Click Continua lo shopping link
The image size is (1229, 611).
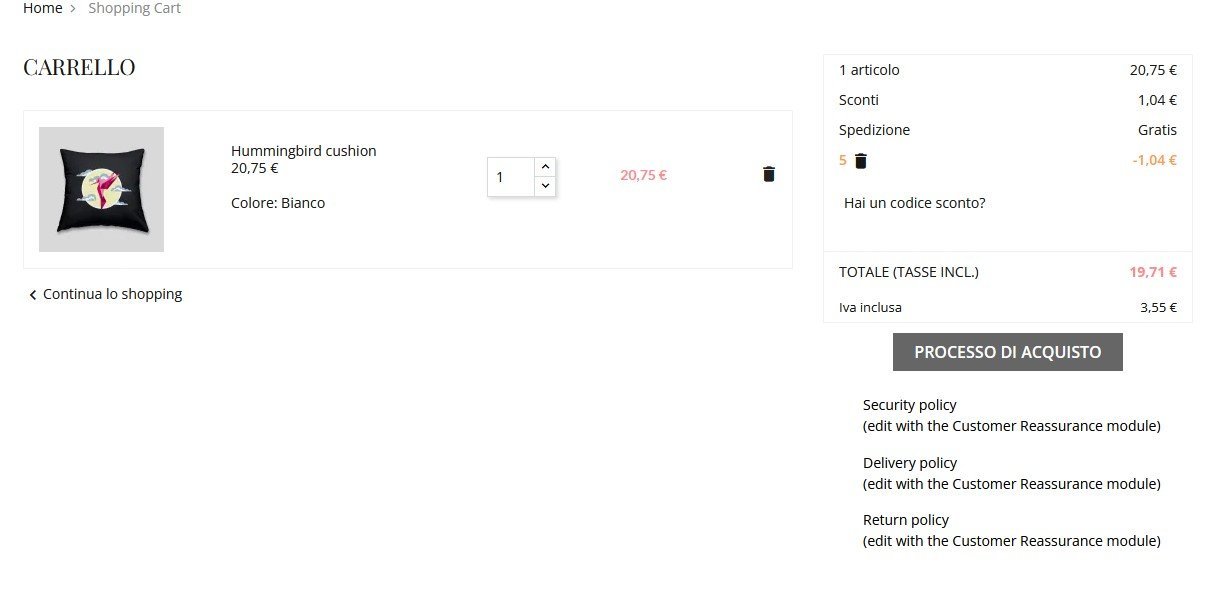tap(112, 294)
